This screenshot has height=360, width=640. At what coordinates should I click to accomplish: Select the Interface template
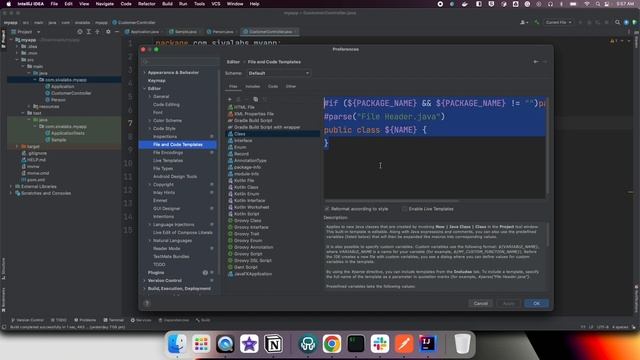tap(243, 140)
